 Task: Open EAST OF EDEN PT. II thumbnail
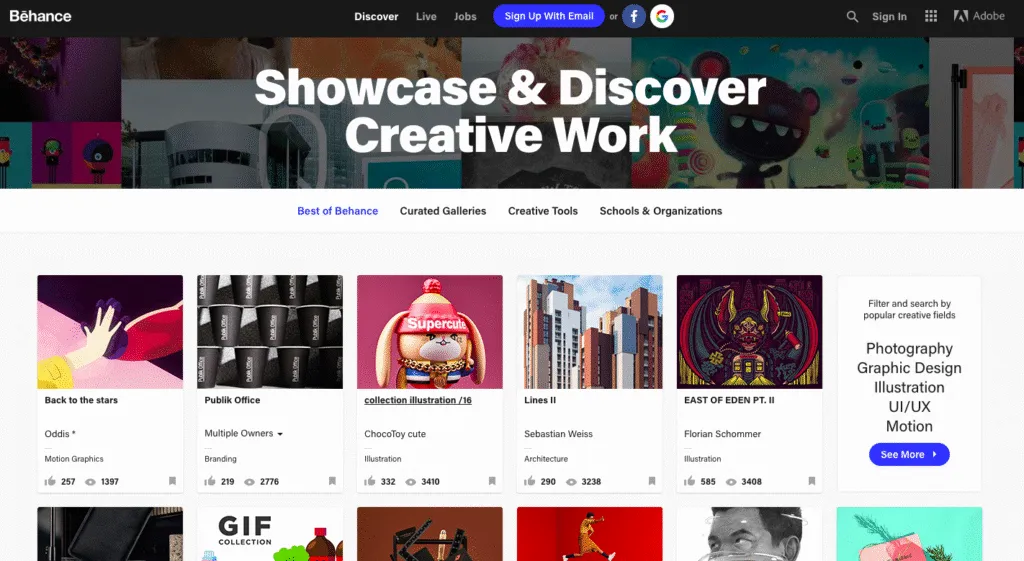750,332
